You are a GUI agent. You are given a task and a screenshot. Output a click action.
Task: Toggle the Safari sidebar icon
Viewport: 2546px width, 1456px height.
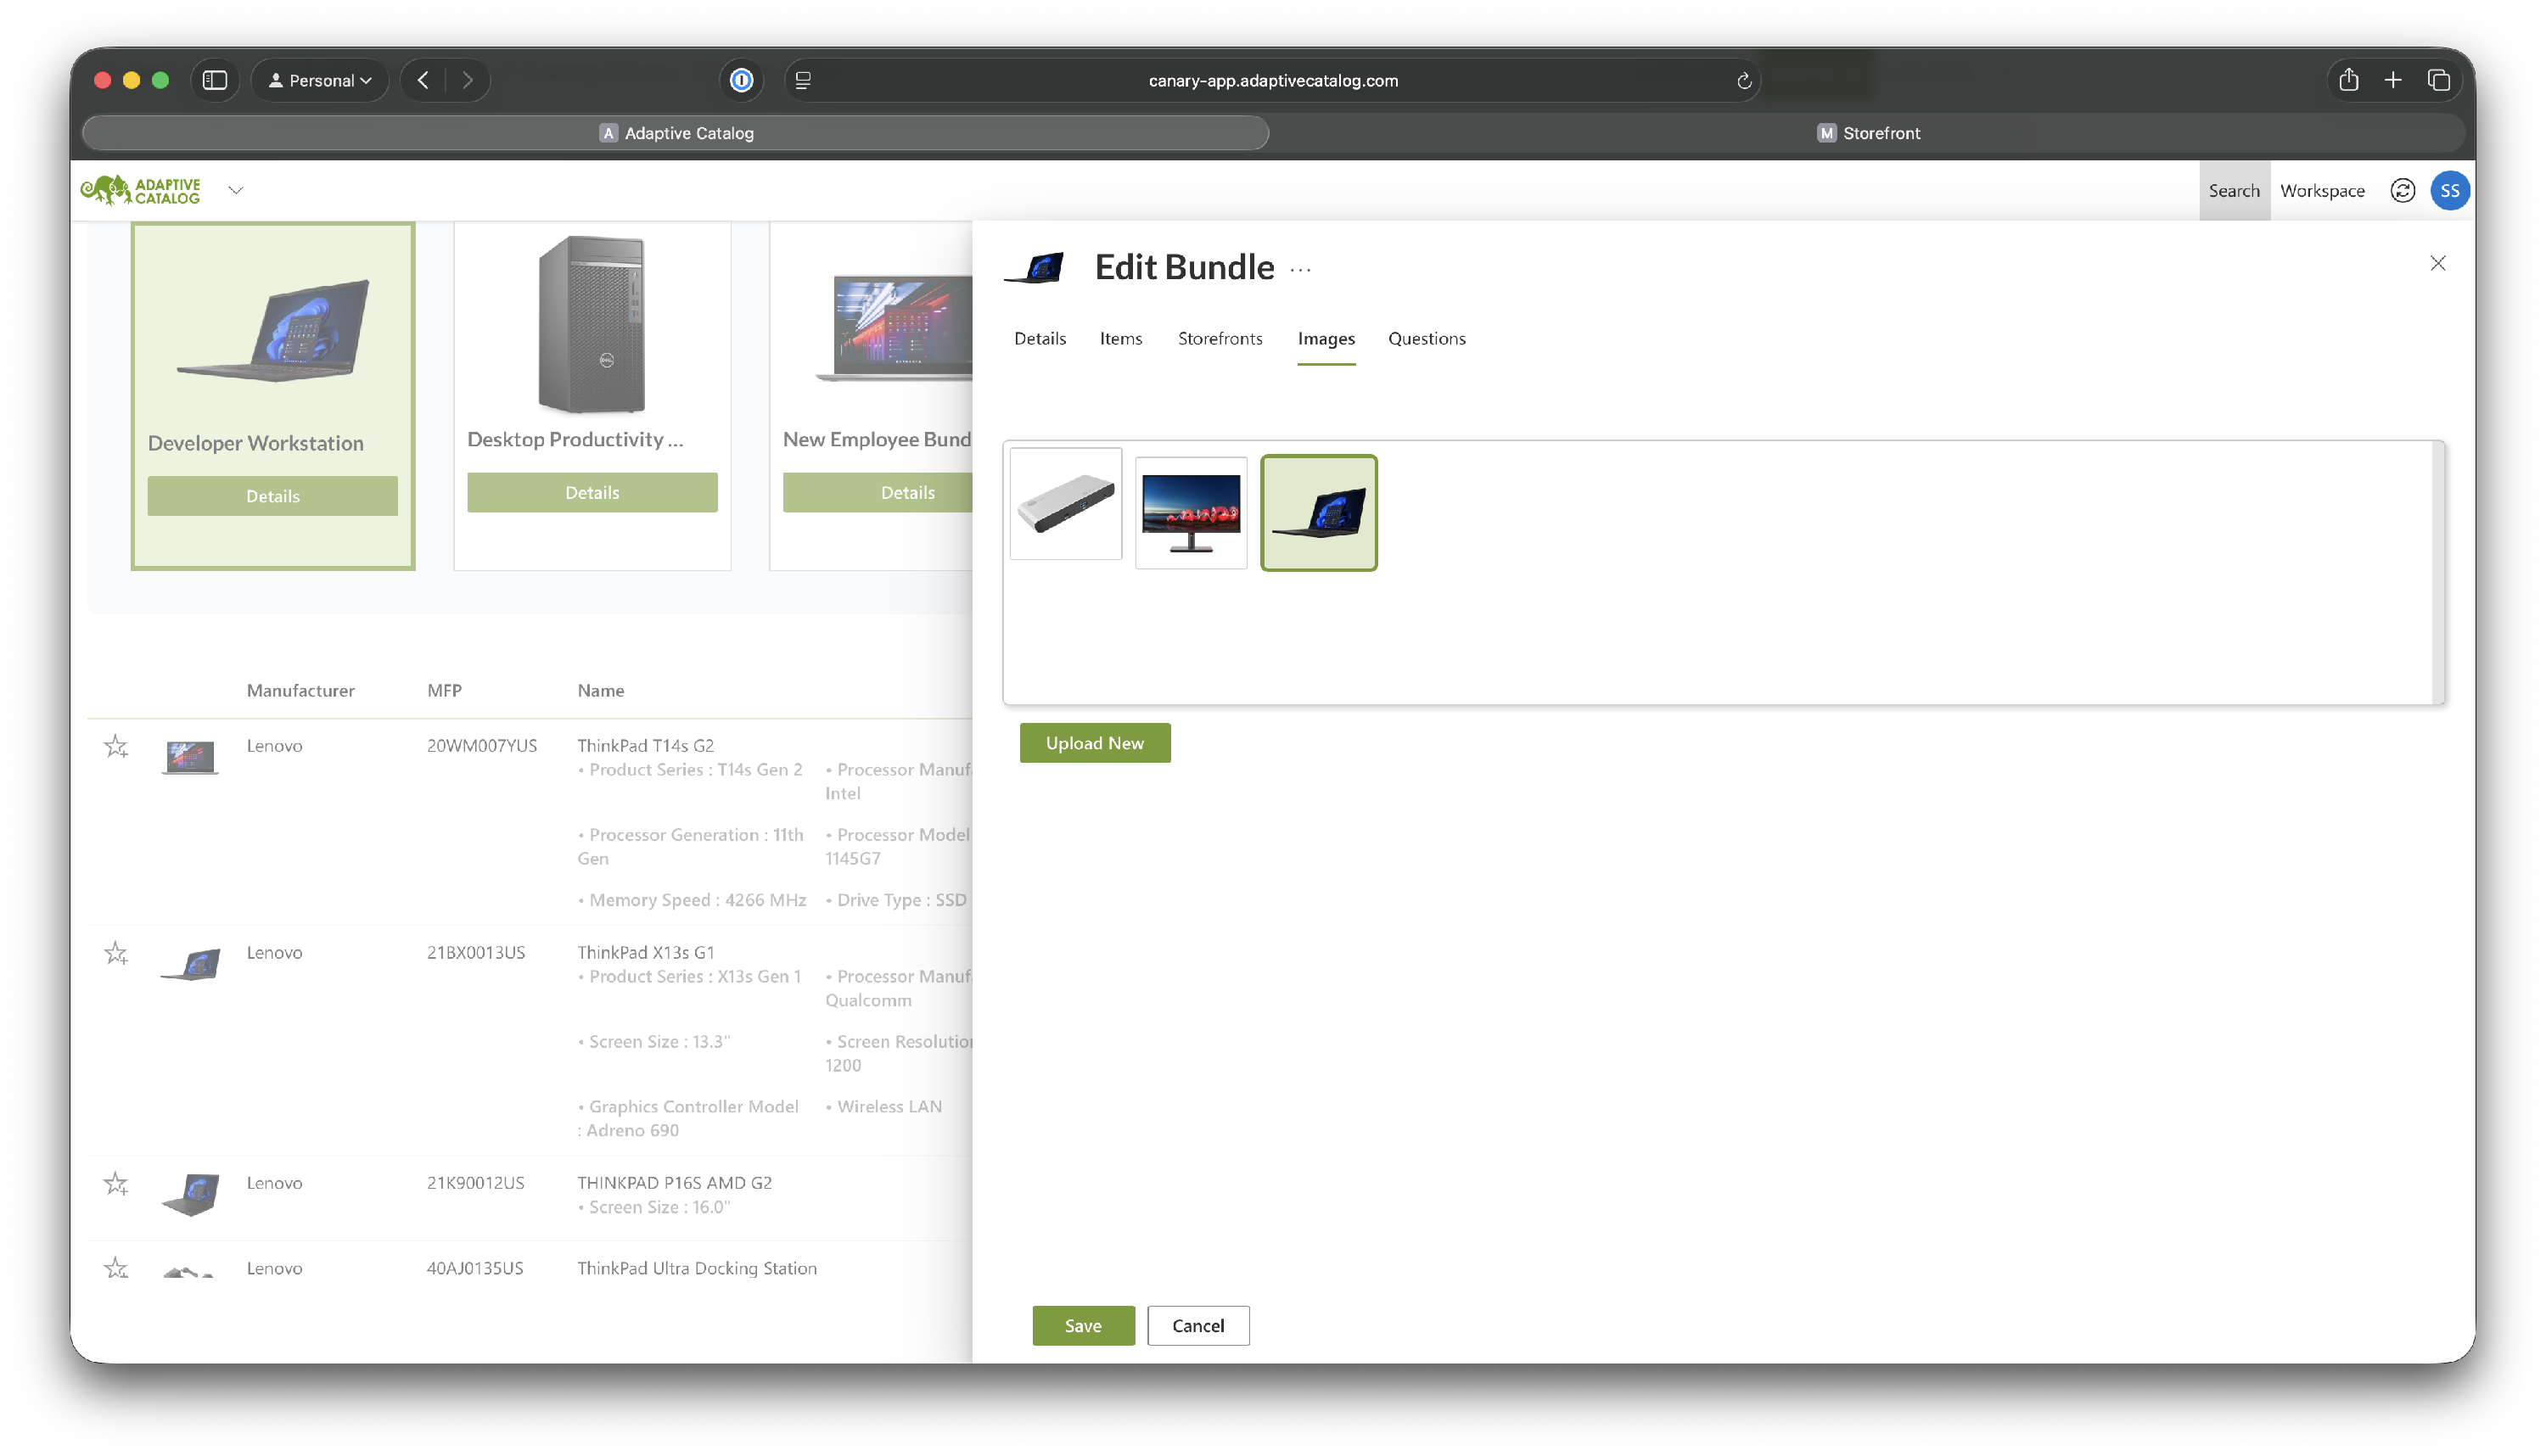coord(215,80)
